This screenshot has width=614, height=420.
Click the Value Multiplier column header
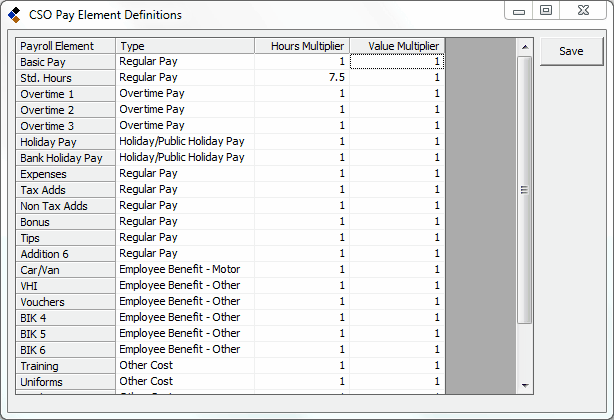tap(396, 46)
